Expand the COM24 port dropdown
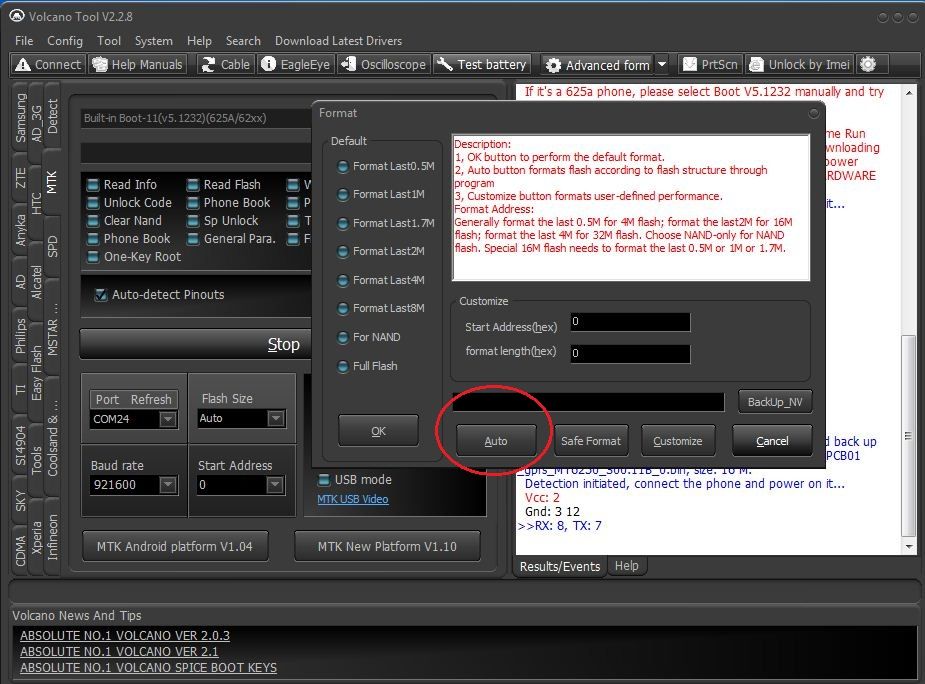 point(168,419)
